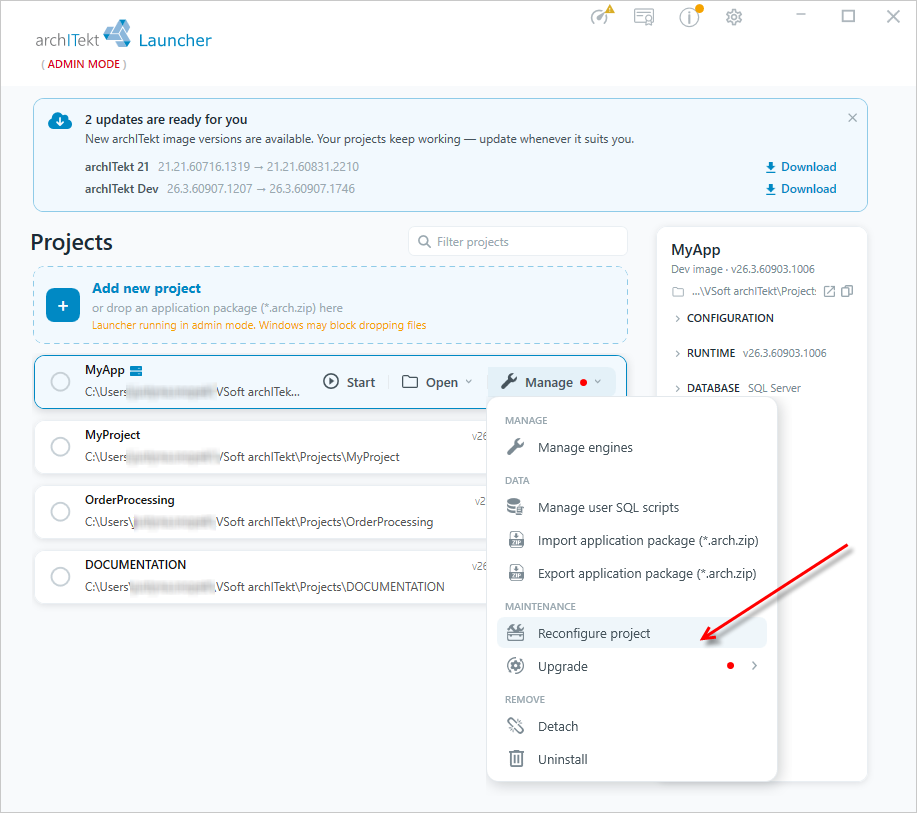Viewport: 917px width, 813px height.
Task: Select the DOCUMENTATION radio button
Action: tap(60, 577)
